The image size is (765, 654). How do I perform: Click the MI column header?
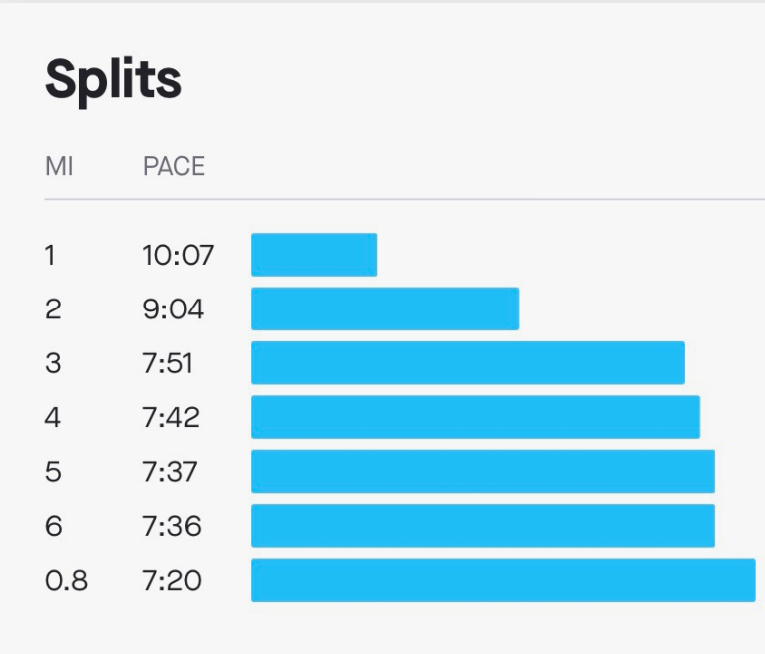point(60,166)
